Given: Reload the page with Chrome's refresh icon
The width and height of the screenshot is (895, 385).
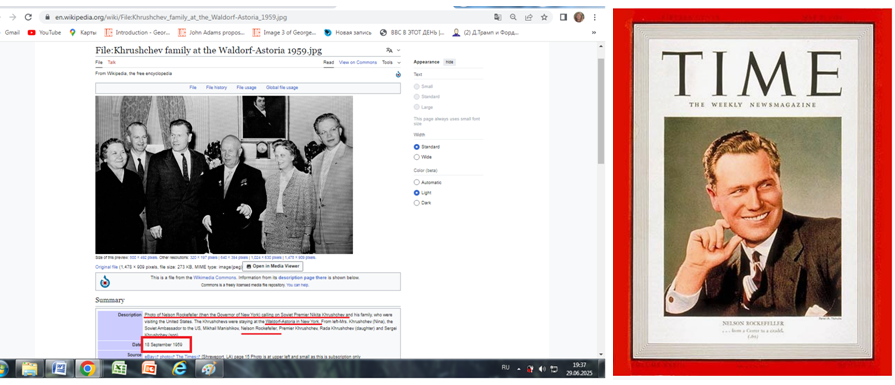Looking at the screenshot, I should [x=28, y=17].
